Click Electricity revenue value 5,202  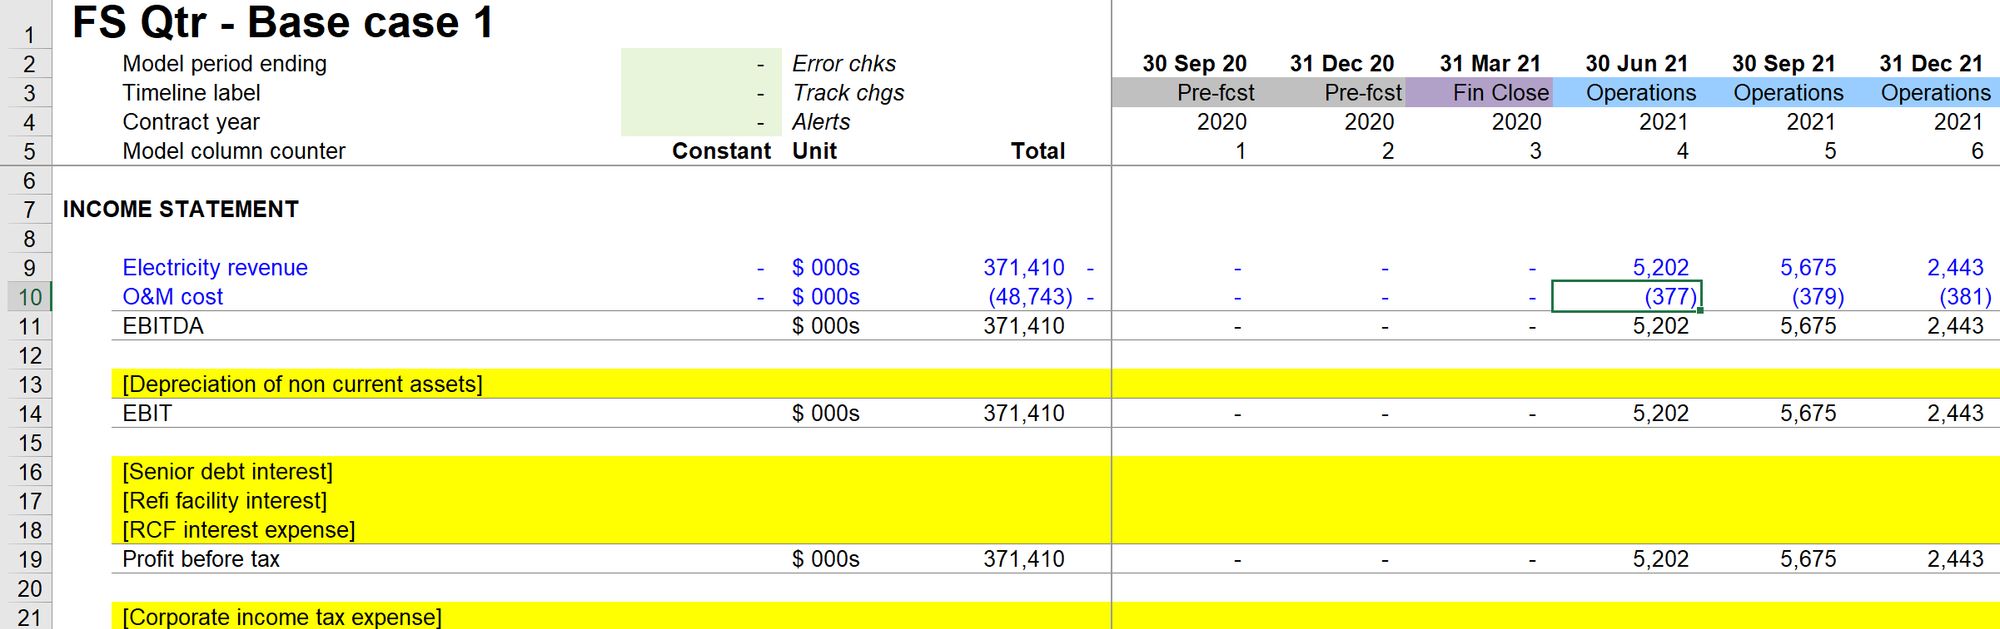[x=1660, y=268]
